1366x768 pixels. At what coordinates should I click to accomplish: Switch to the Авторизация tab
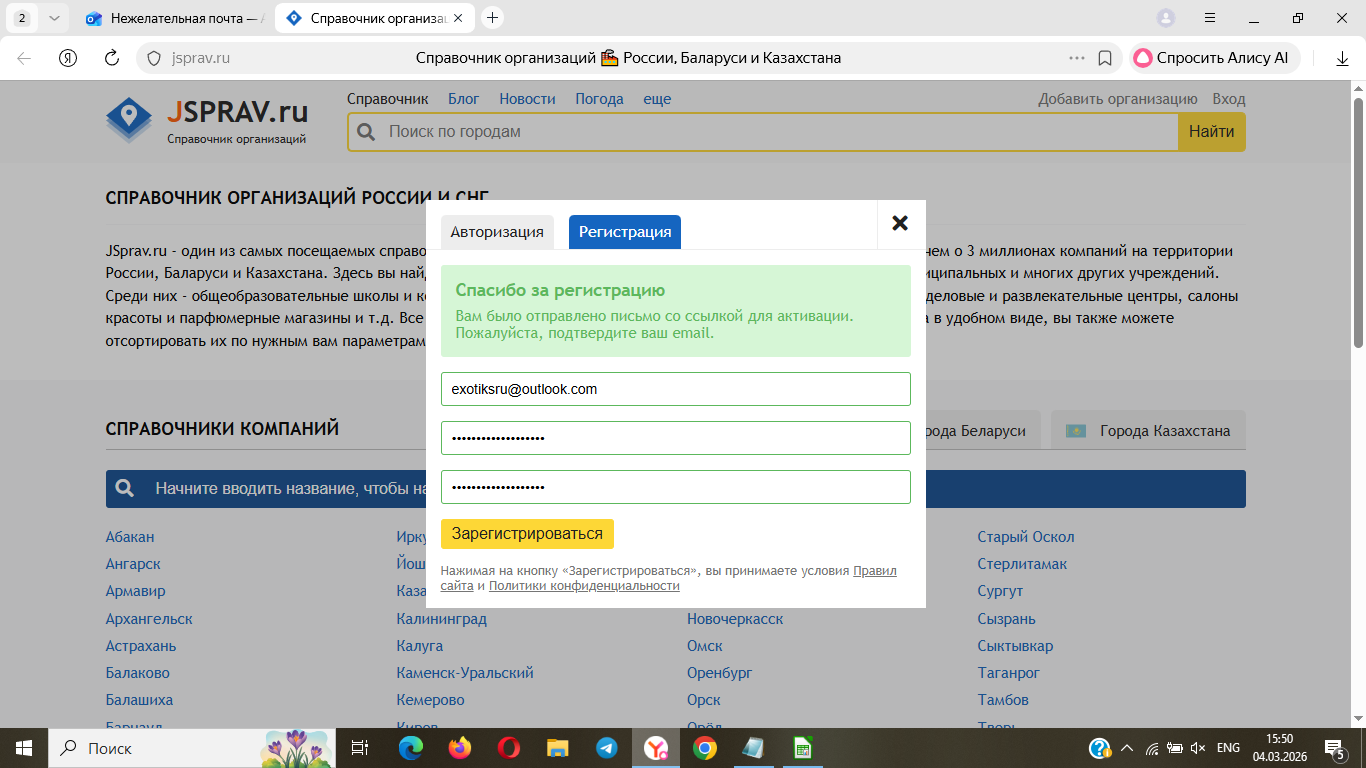tap(497, 232)
